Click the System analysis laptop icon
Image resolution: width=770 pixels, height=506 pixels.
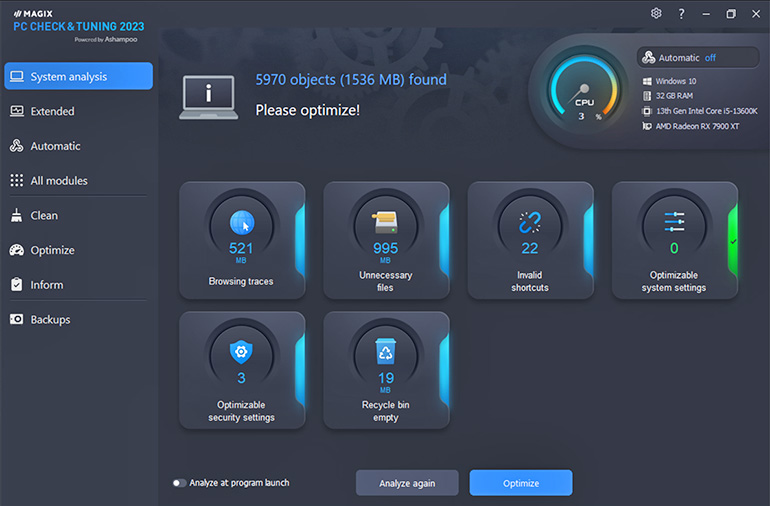[17, 76]
